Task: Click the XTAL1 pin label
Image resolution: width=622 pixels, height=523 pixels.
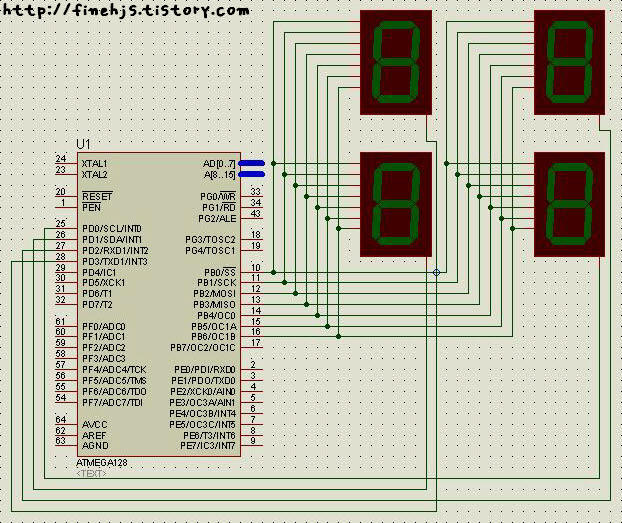Action: [94, 163]
